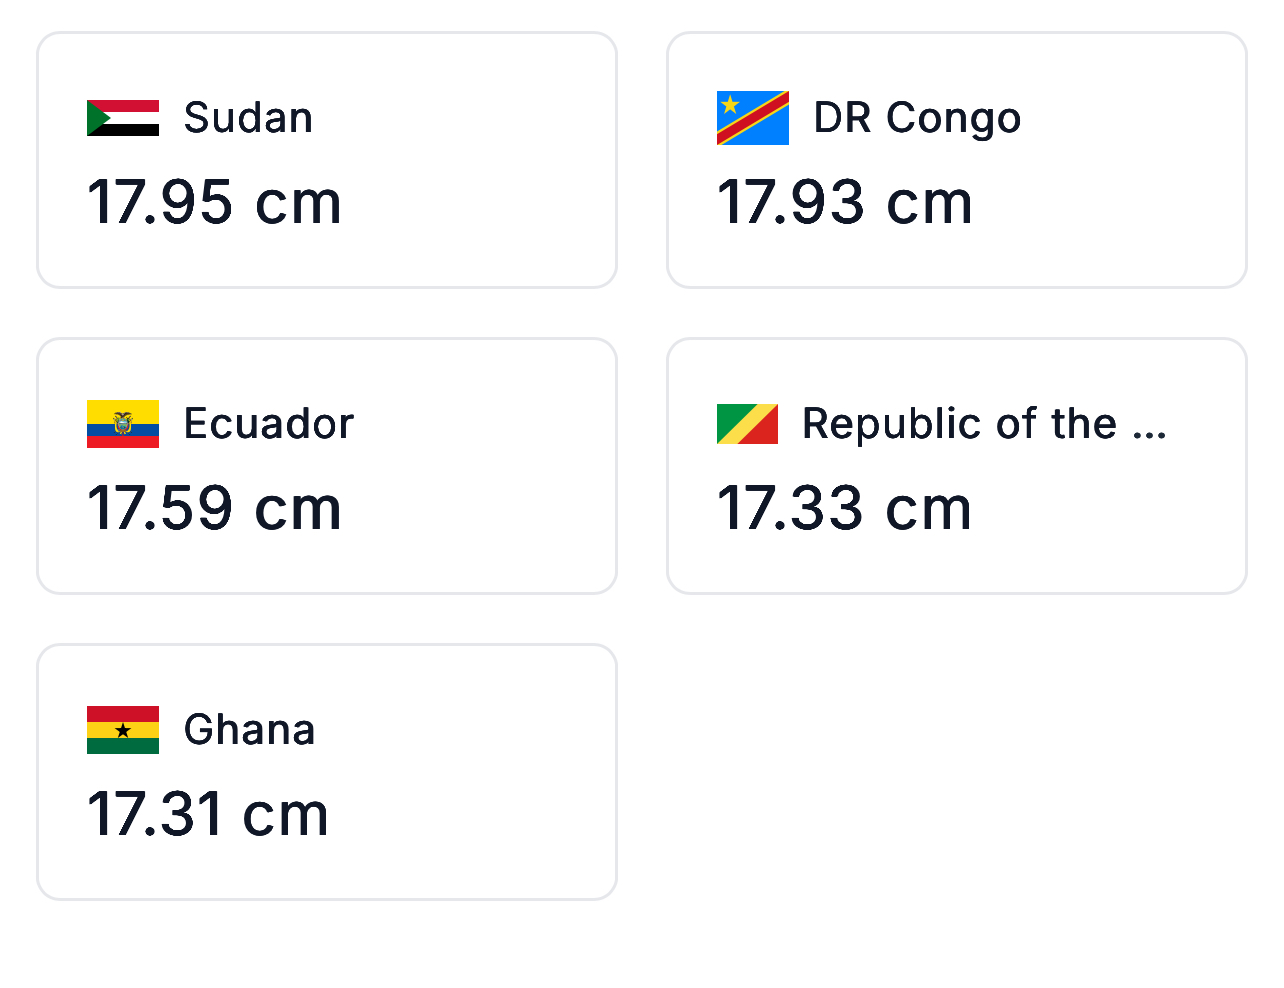The height and width of the screenshot is (988, 1284).
Task: Click the Republic of the Congo flag
Action: coord(747,424)
